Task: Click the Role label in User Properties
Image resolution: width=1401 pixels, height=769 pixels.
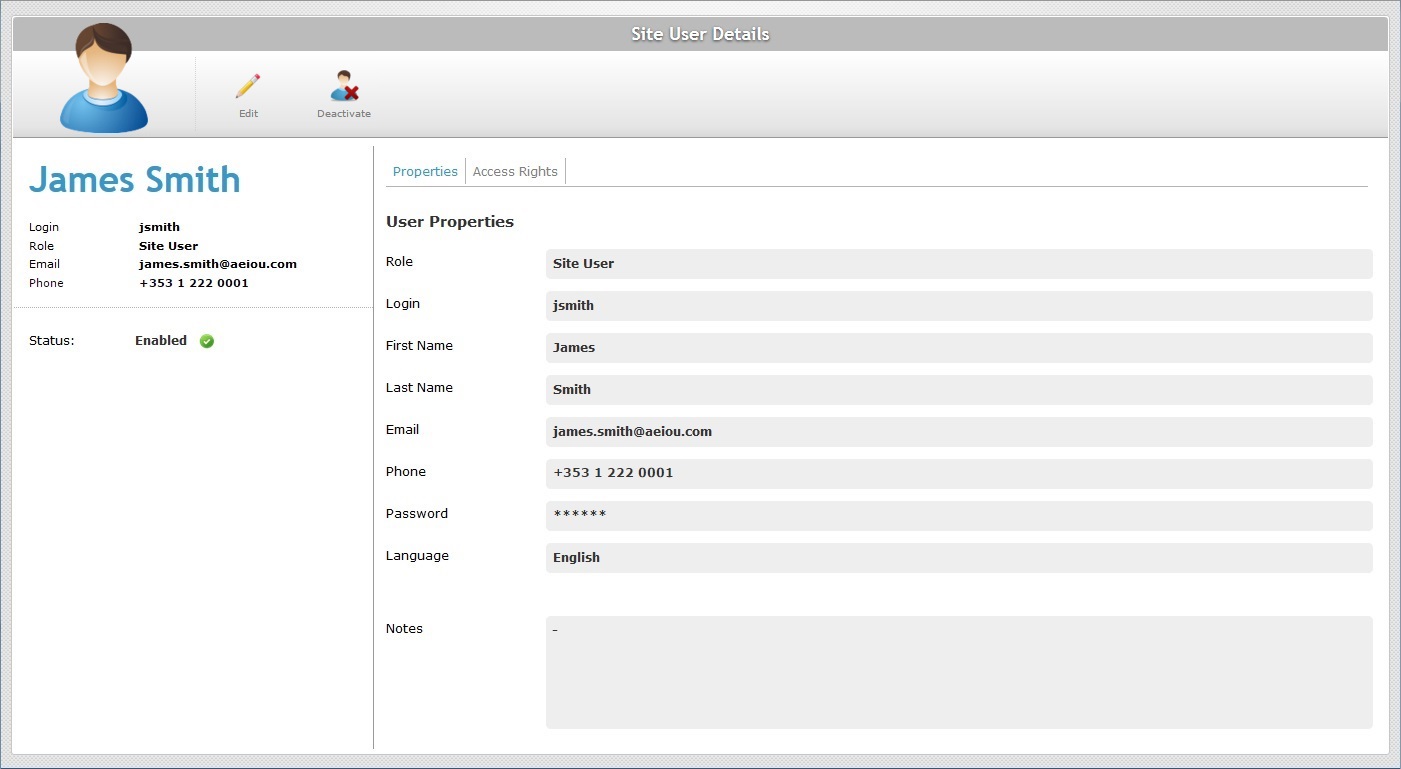Action: [399, 262]
